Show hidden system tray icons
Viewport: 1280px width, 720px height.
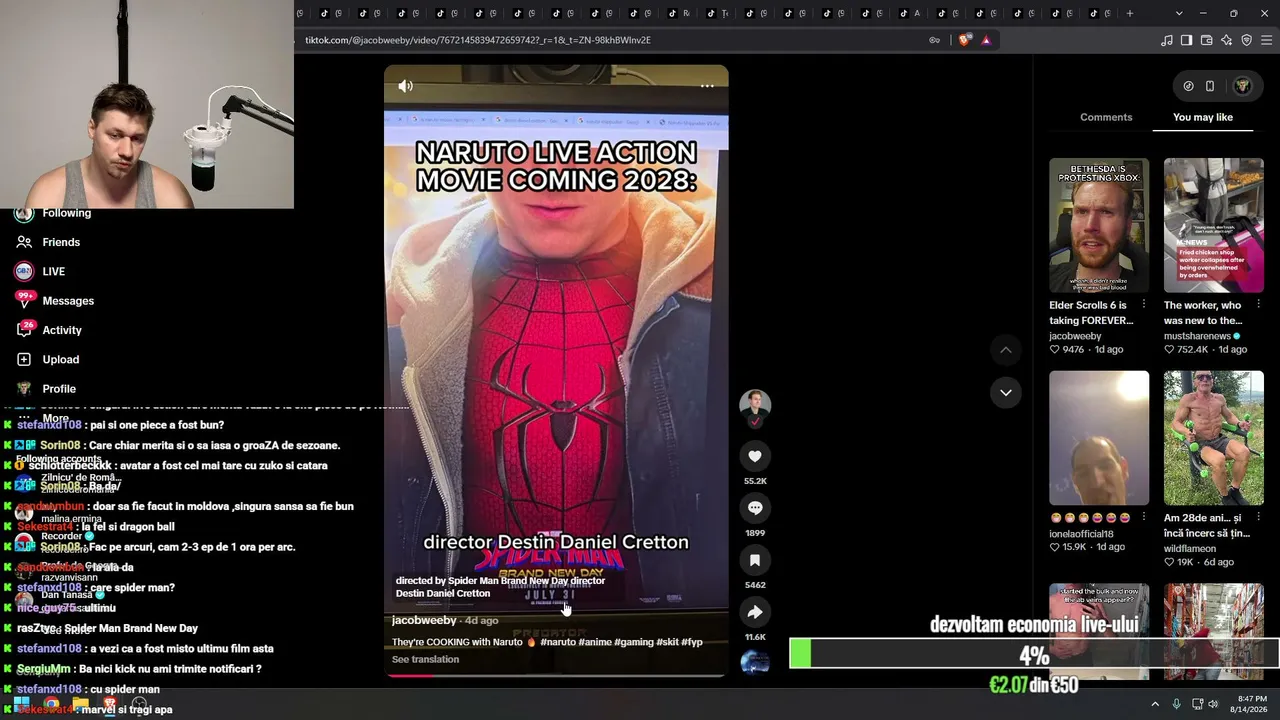(1155, 704)
